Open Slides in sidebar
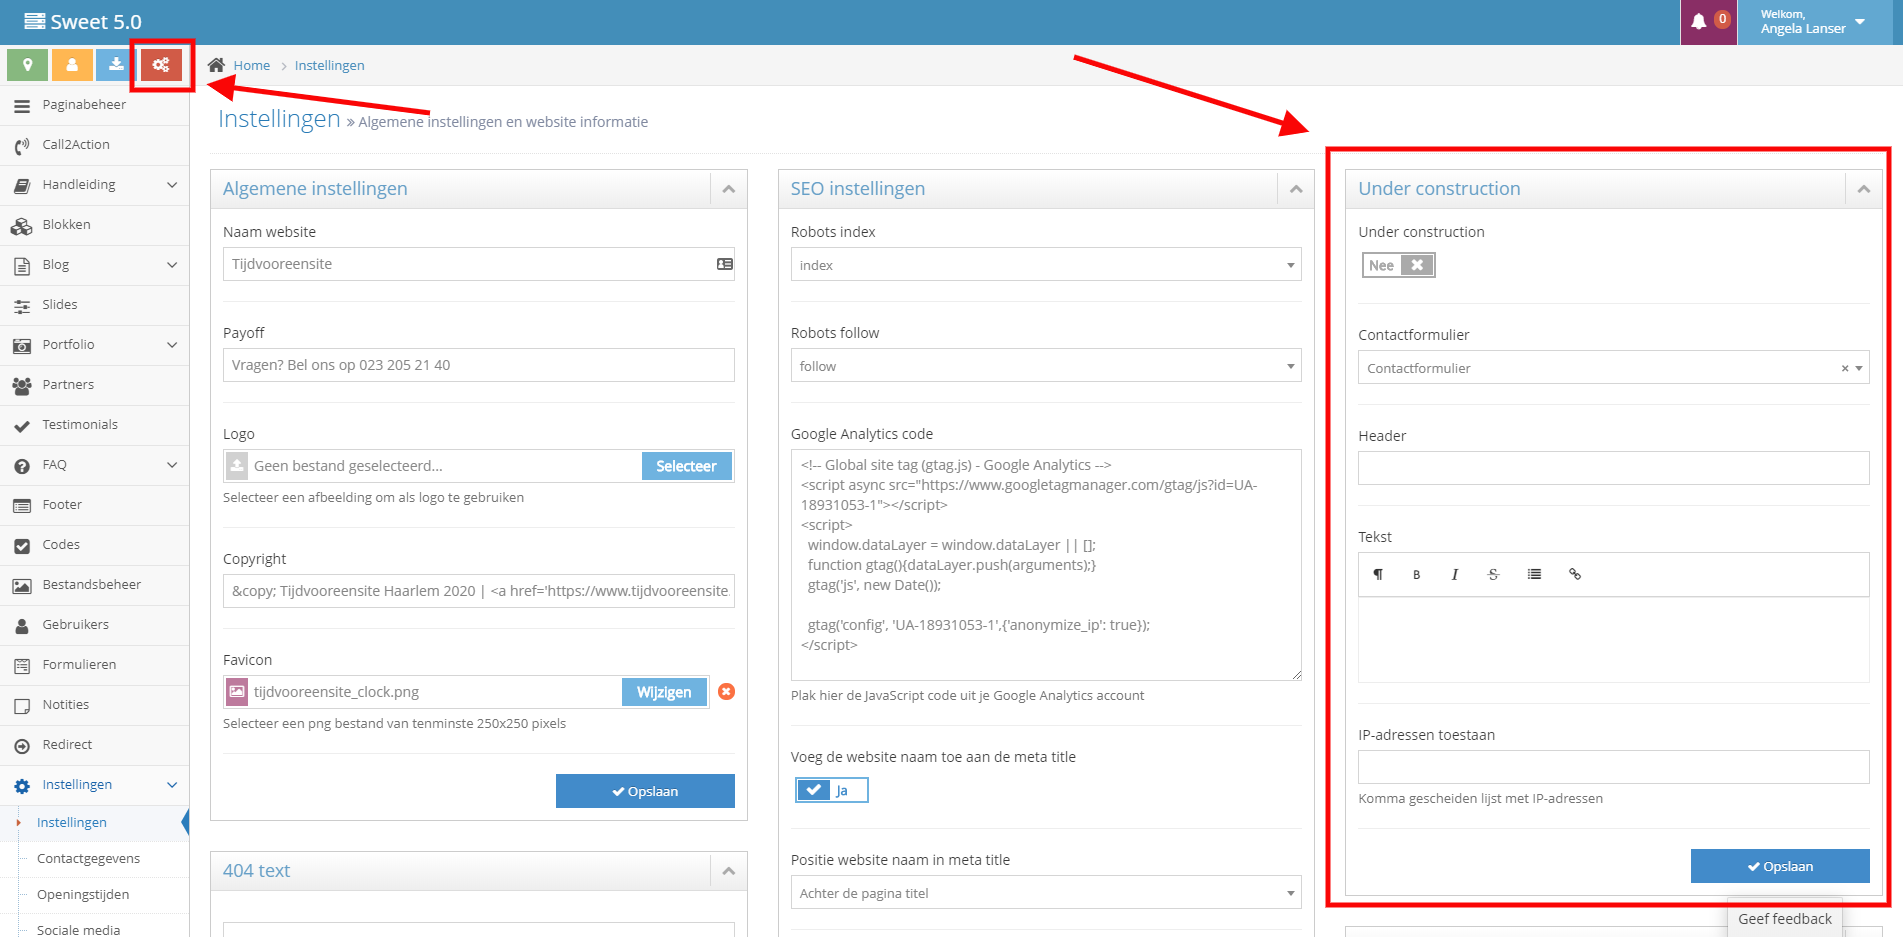This screenshot has width=1903, height=937. point(94,305)
